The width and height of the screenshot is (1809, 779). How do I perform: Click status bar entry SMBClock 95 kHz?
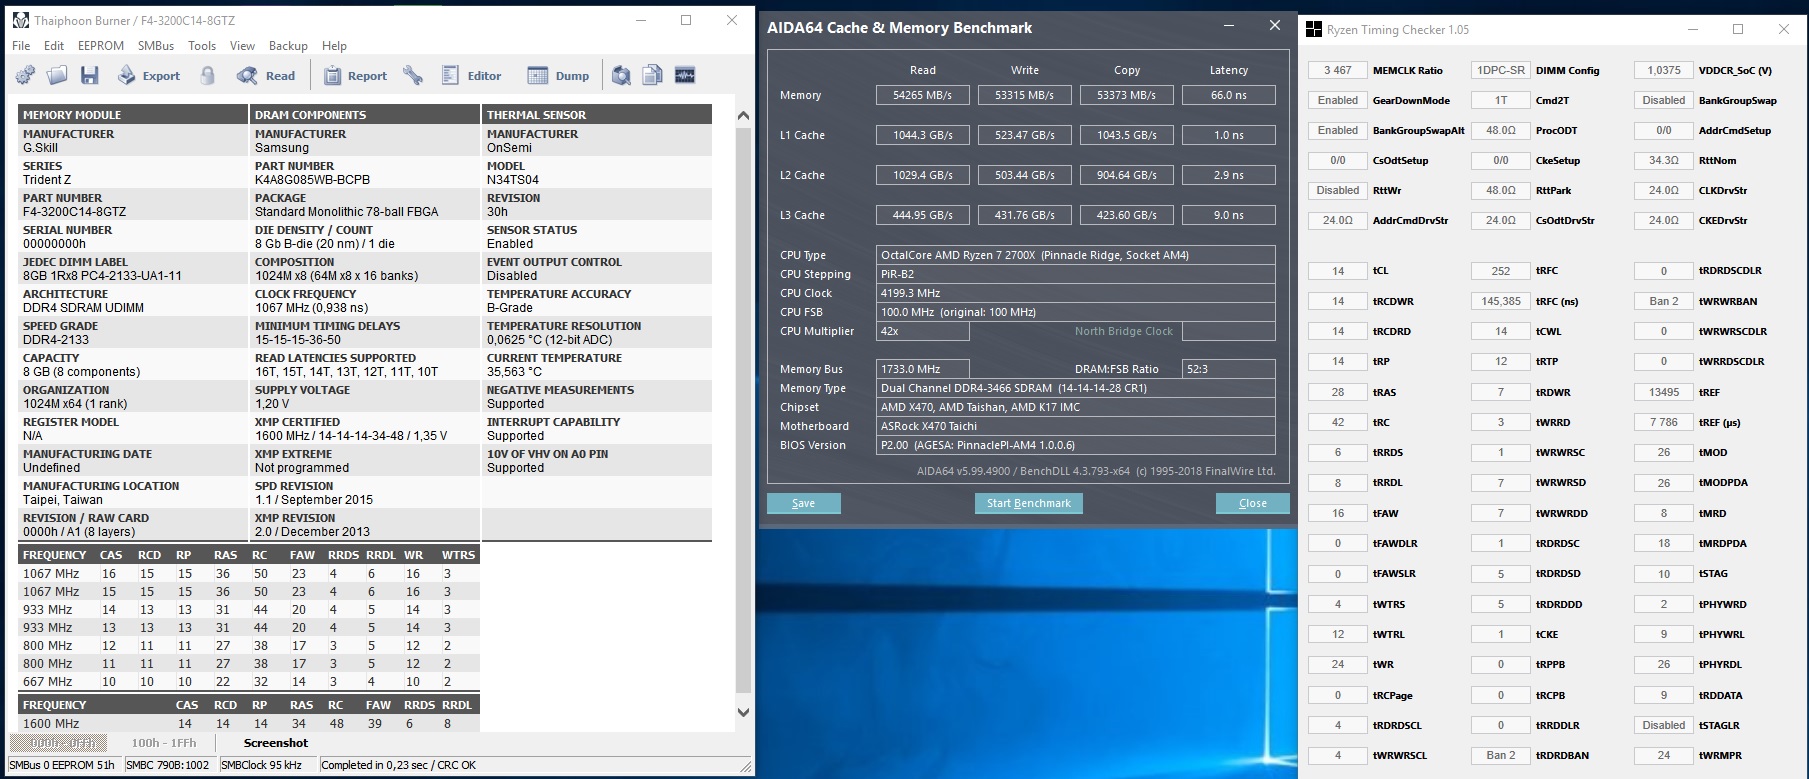[261, 765]
